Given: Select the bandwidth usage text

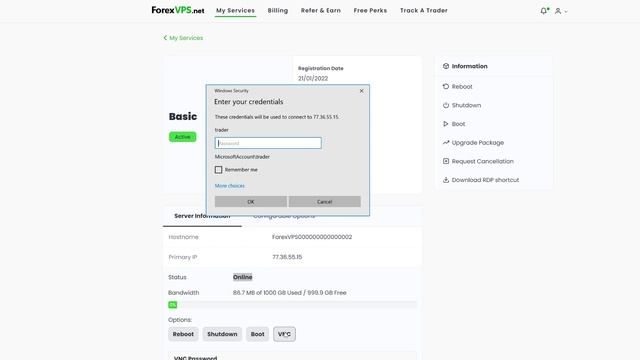Looking at the screenshot, I should pyautogui.click(x=289, y=293).
